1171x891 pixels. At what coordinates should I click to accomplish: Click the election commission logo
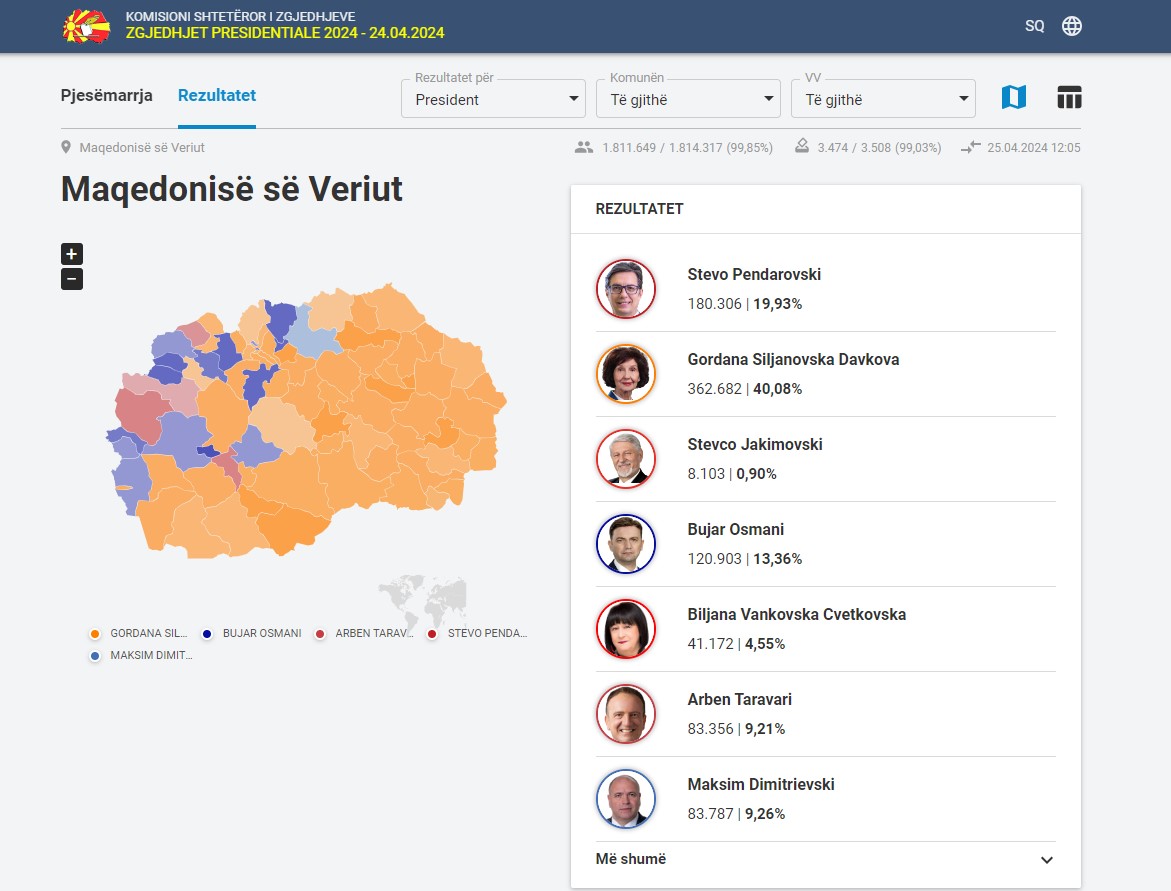[87, 26]
